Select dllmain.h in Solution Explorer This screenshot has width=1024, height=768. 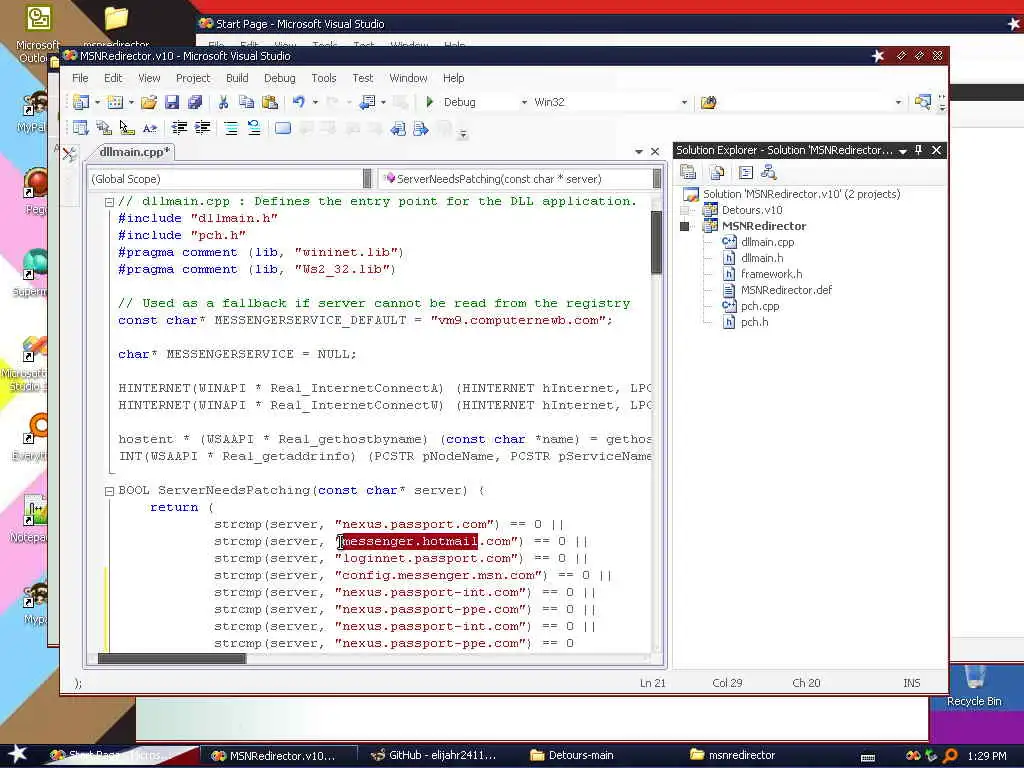[x=761, y=258]
